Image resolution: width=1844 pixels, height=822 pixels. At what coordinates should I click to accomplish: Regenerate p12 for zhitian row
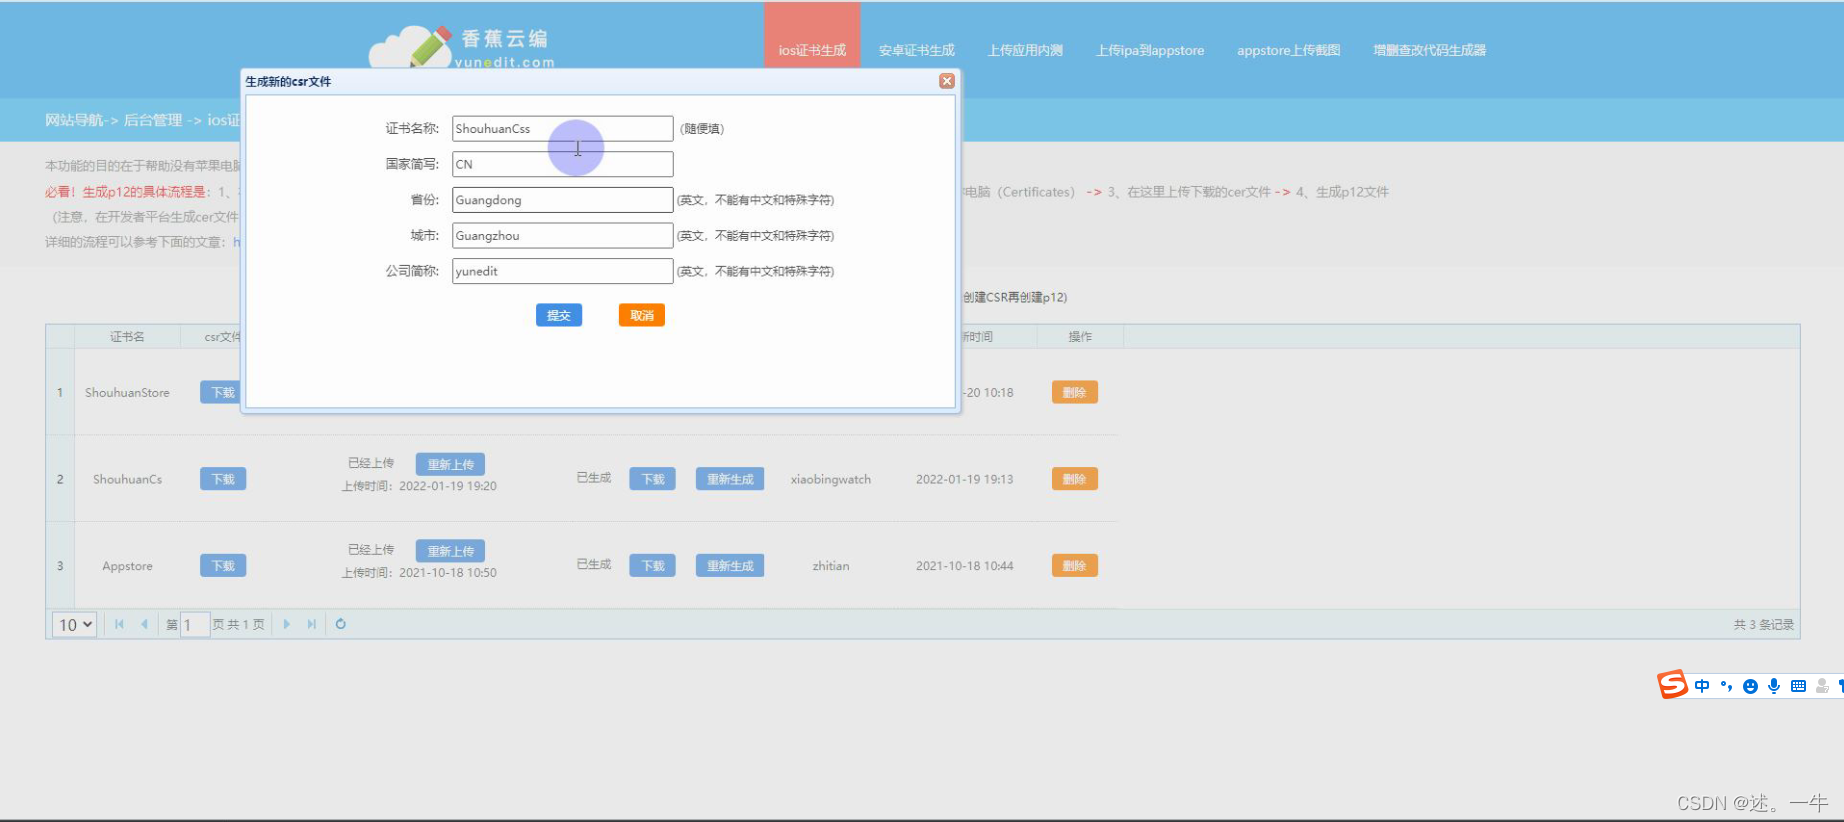pyautogui.click(x=730, y=566)
